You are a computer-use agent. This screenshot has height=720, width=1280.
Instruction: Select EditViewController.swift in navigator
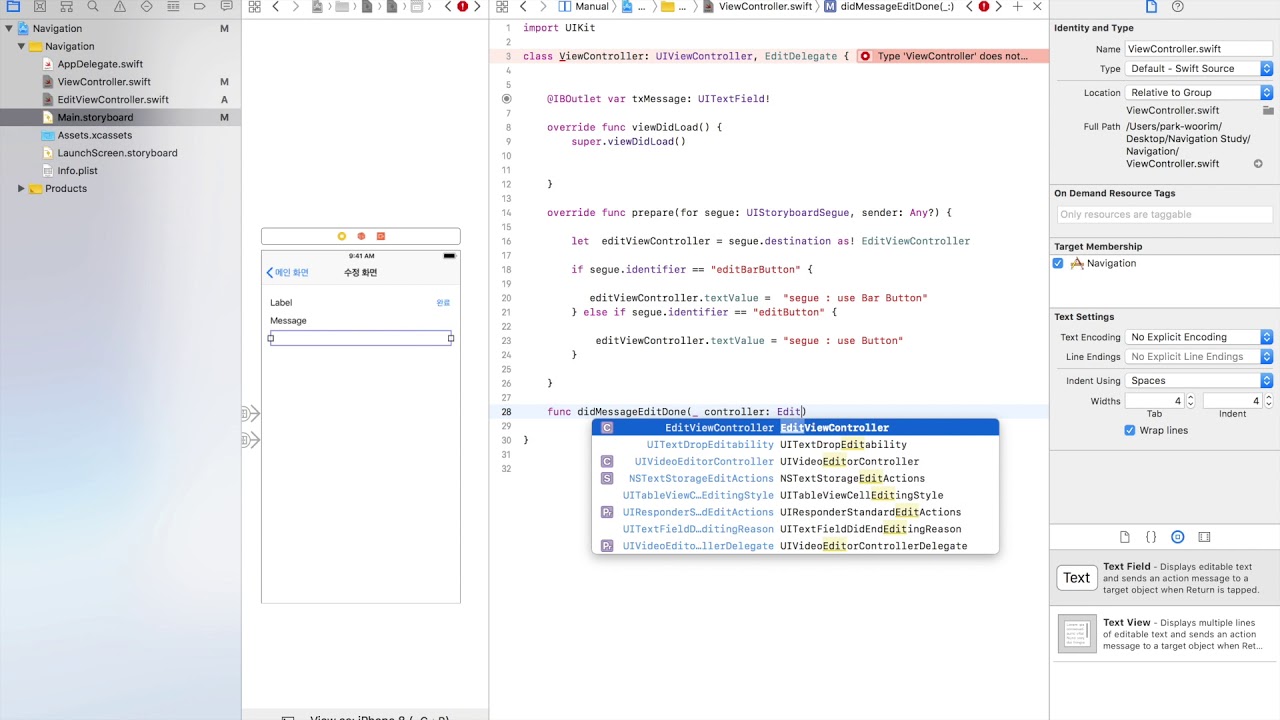pyautogui.click(x=113, y=100)
